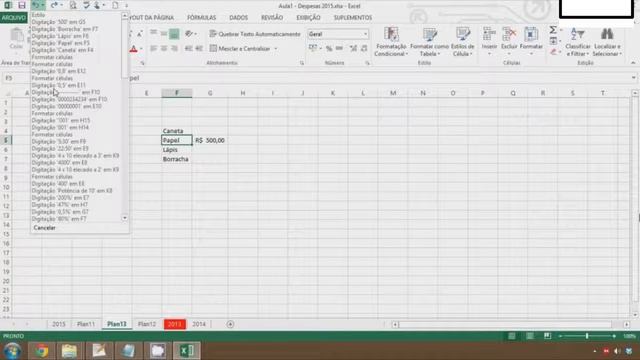The width and height of the screenshot is (640, 360).
Task: Click the clear eraser icon in Edição
Action: click(553, 52)
